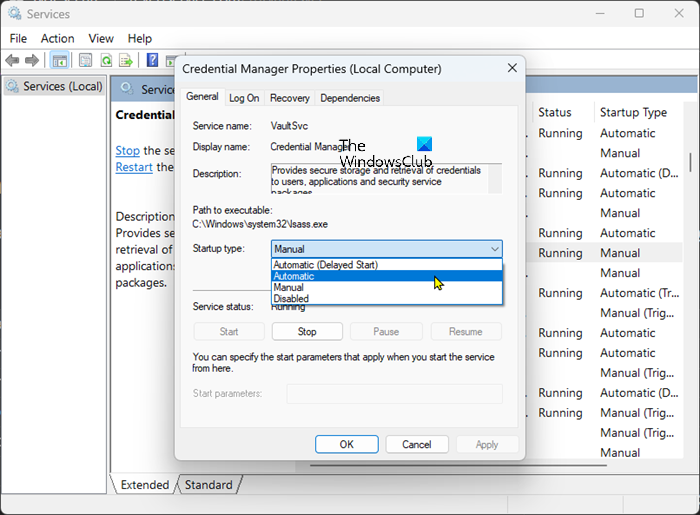Viewport: 700px width, 515px height.
Task: Sort by the Status column header
Action: (554, 112)
